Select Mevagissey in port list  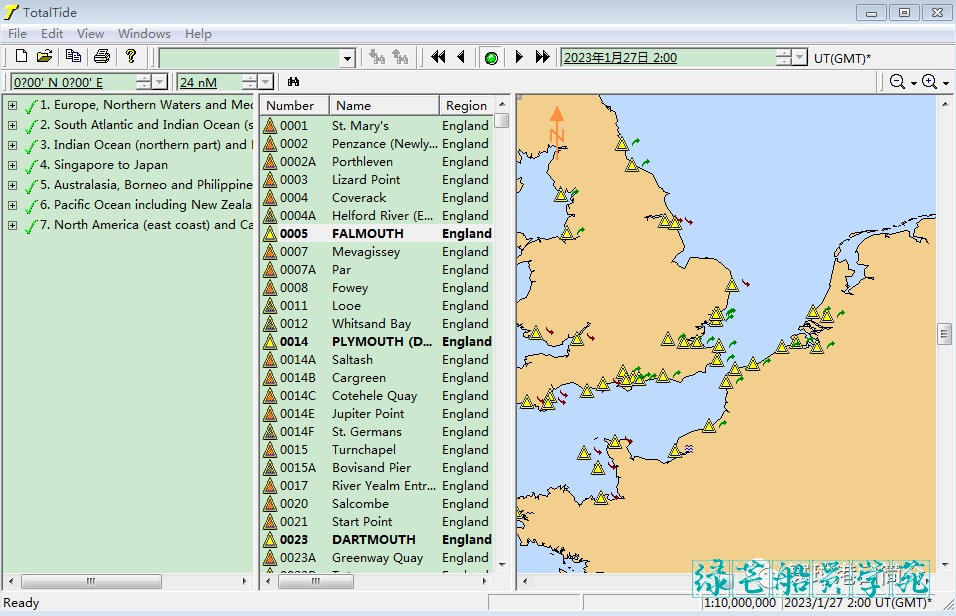pos(366,252)
